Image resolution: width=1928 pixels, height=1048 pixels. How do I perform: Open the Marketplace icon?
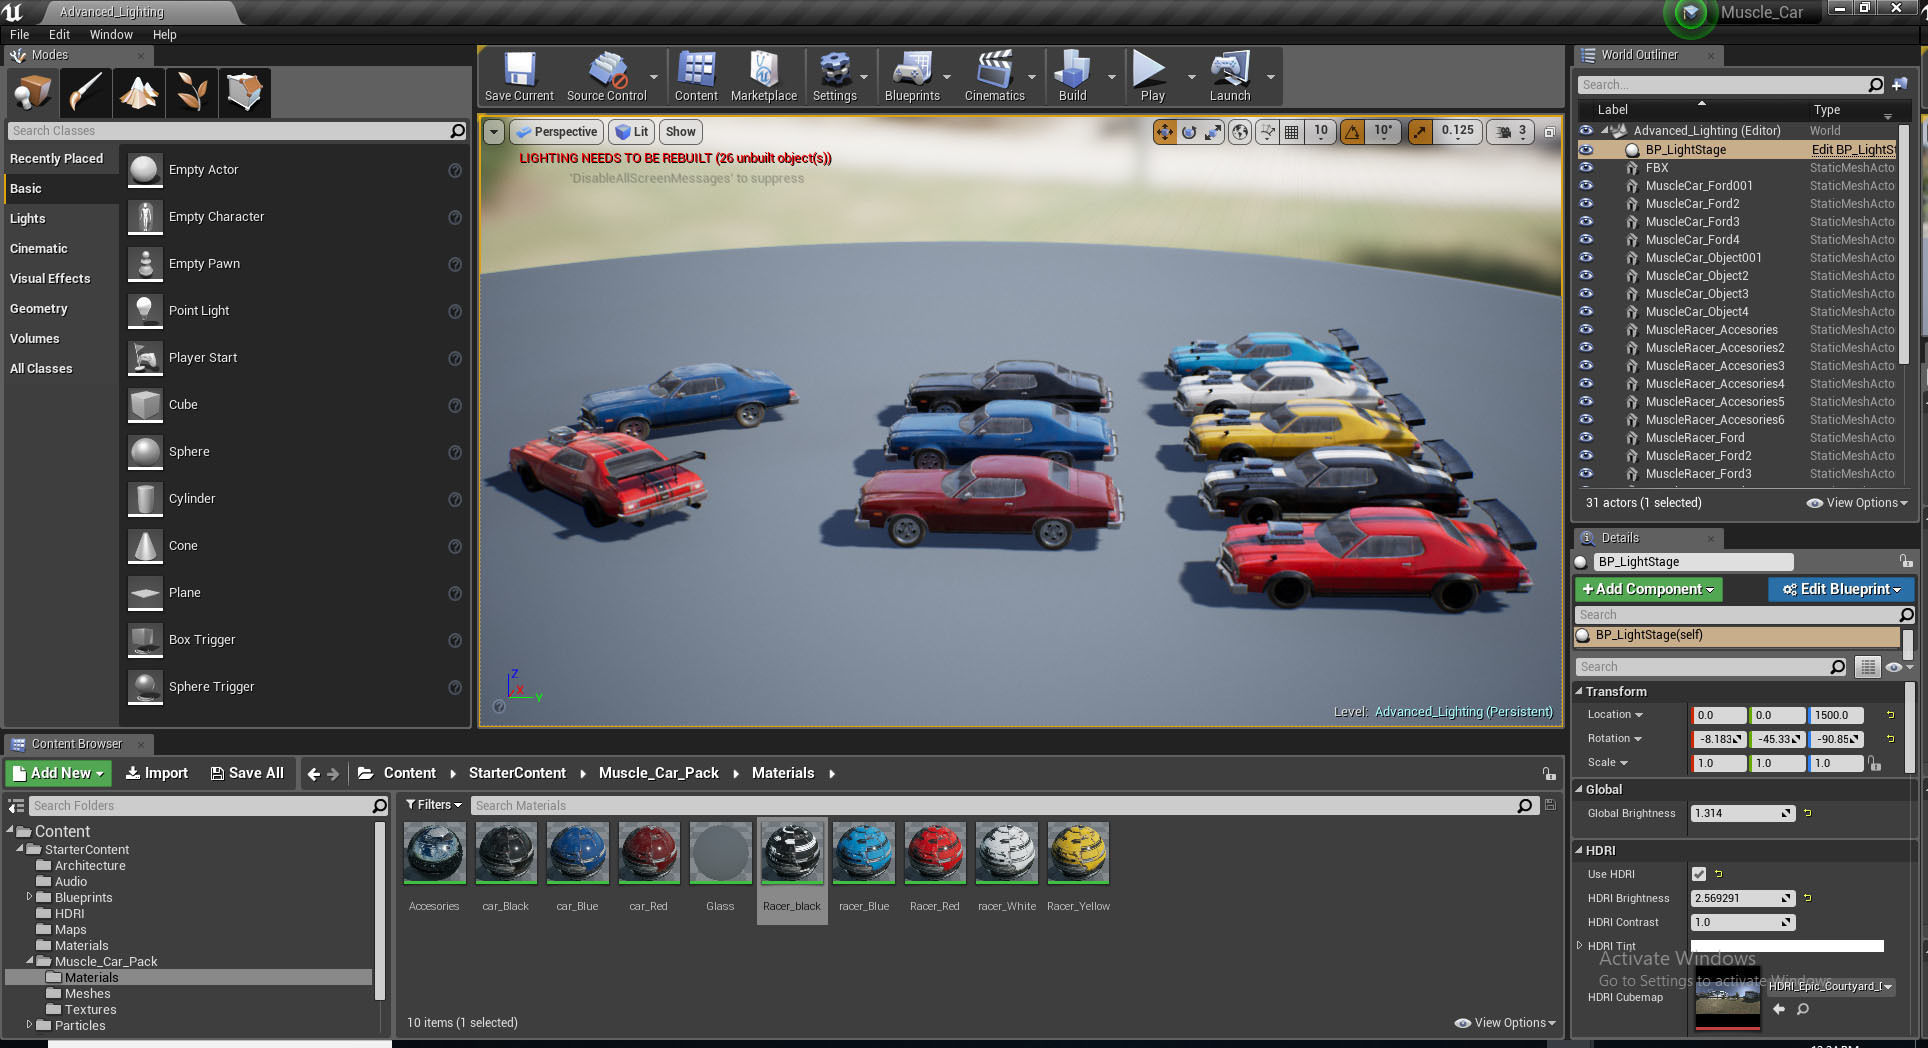tap(763, 77)
